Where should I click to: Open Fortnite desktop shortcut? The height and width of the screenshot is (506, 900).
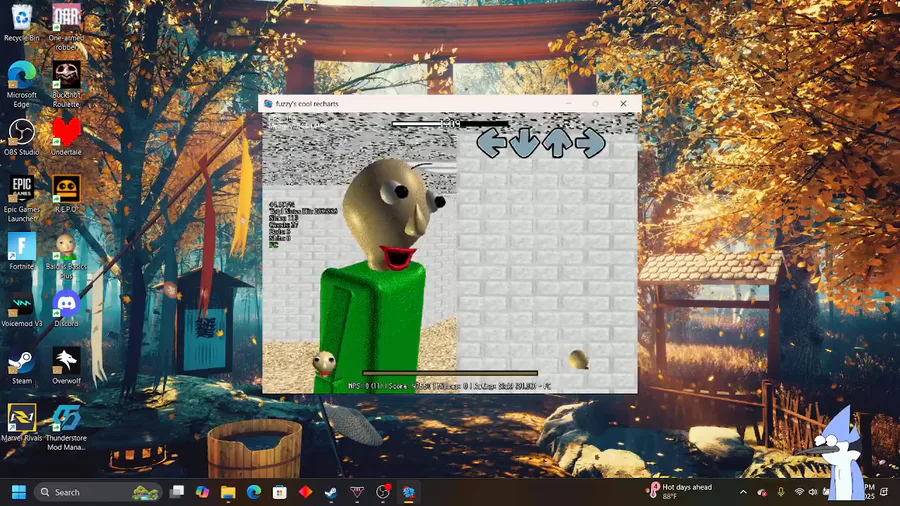[22, 251]
